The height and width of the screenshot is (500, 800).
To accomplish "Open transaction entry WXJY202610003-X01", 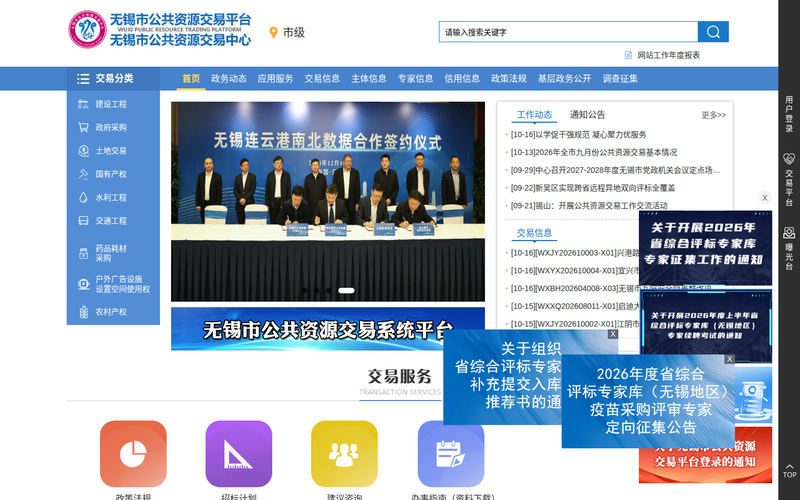I will [574, 253].
